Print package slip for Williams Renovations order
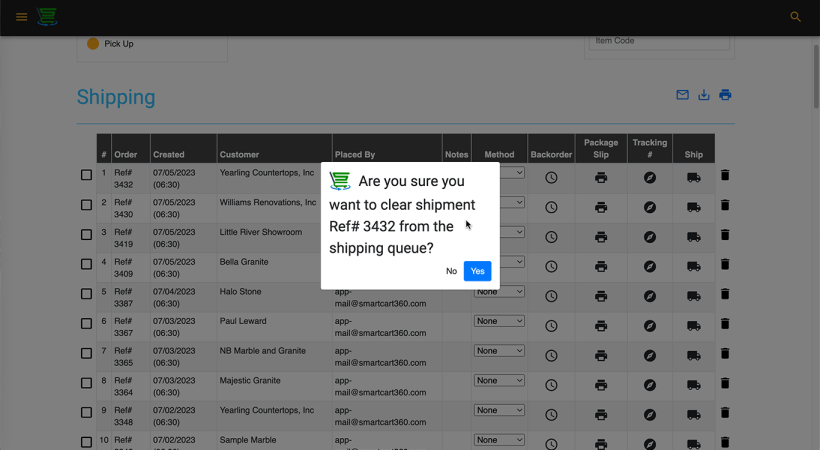This screenshot has width=820, height=450. tap(601, 207)
